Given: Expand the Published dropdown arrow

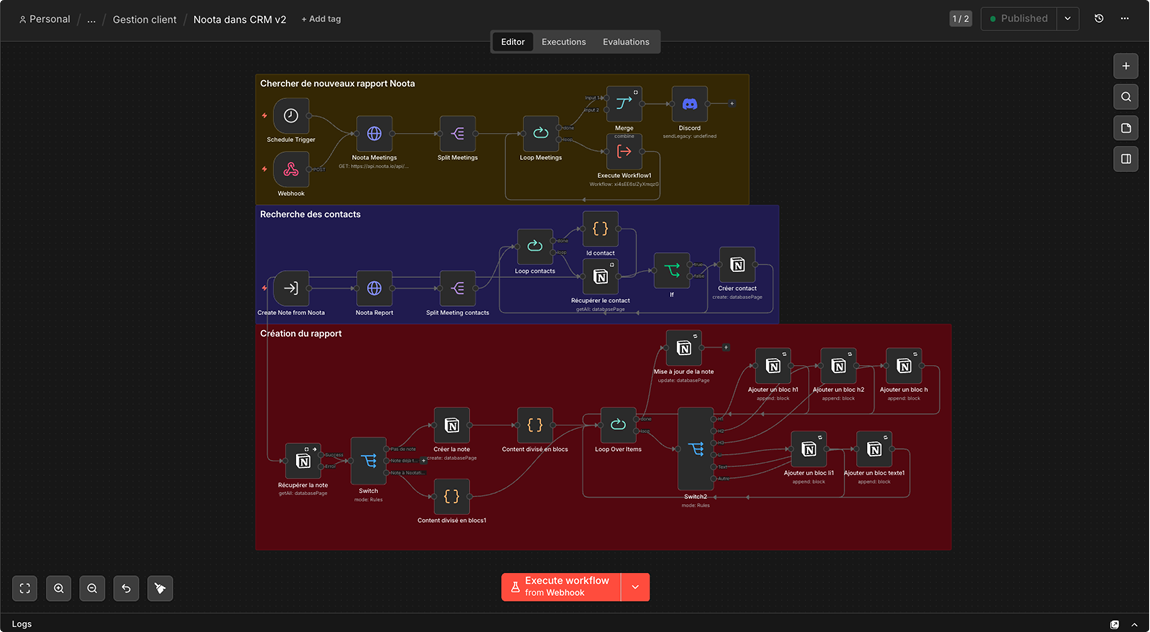Looking at the screenshot, I should [1068, 18].
